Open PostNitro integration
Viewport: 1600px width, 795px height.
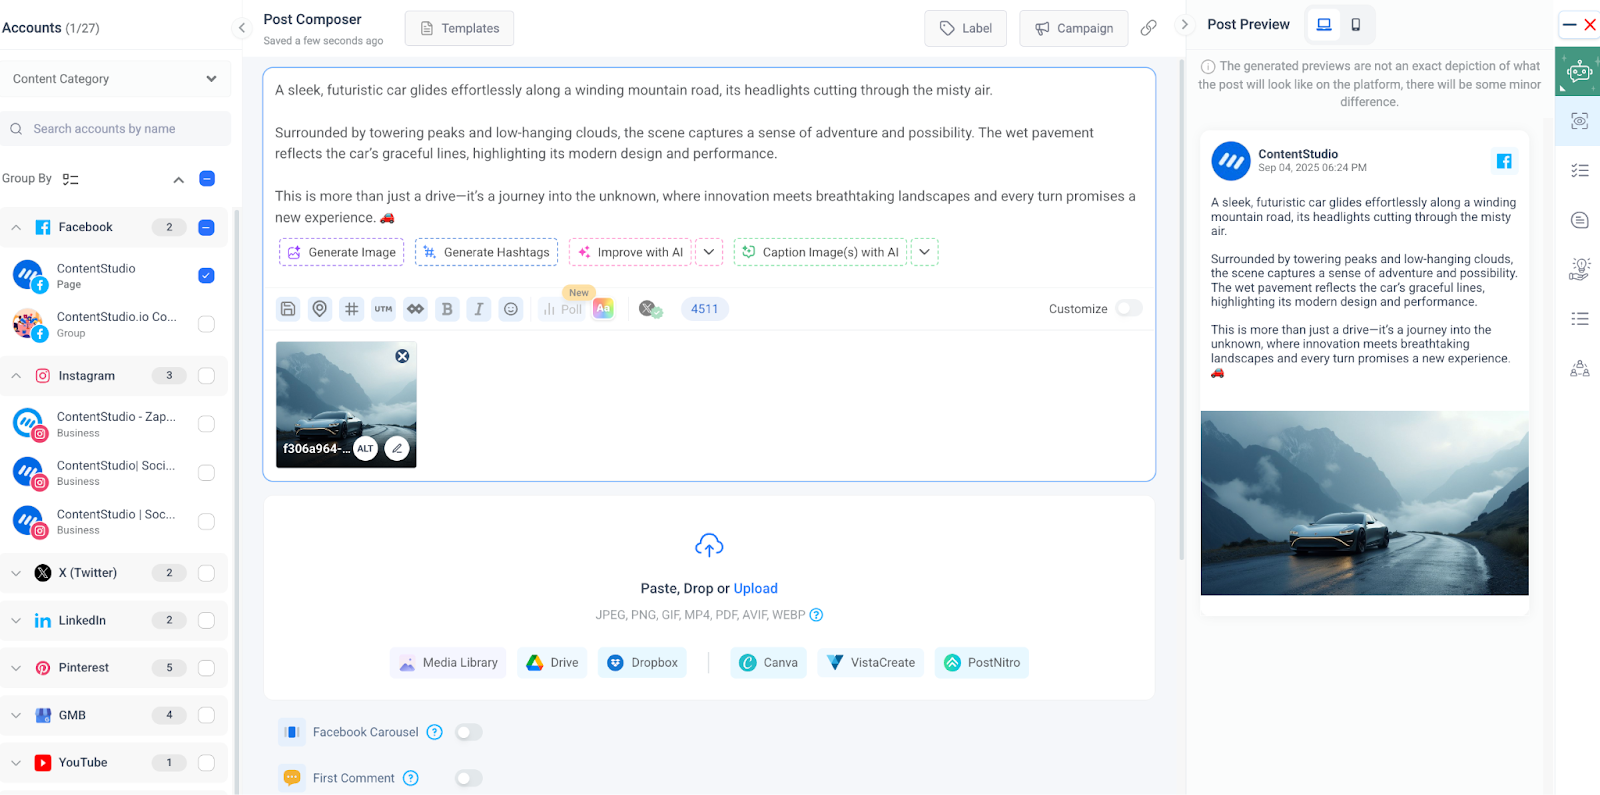pos(982,663)
